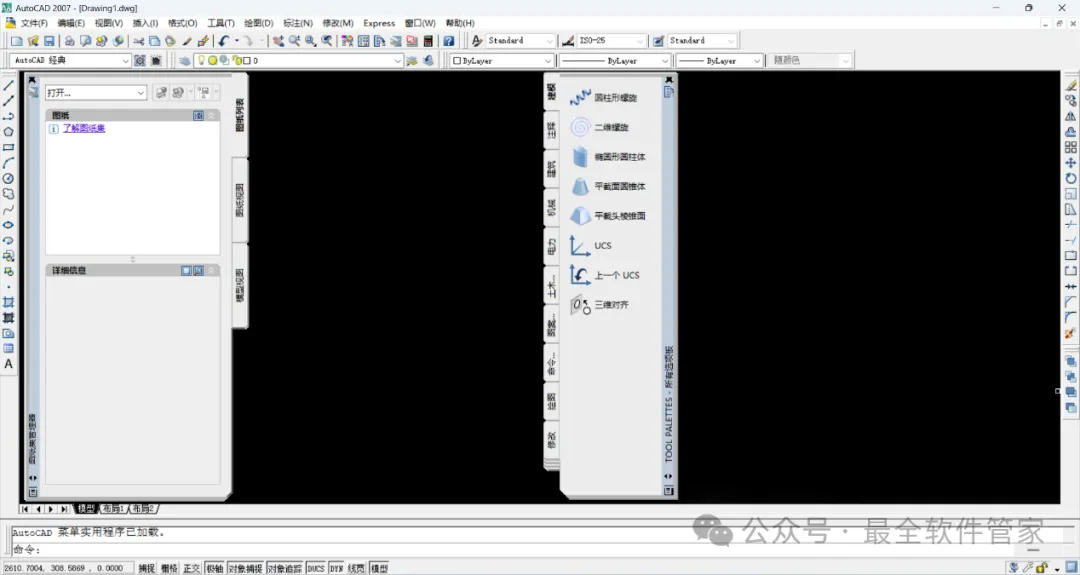This screenshot has height=575, width=1080.
Task: Open the 了解图纸集 link
Action: (x=84, y=128)
